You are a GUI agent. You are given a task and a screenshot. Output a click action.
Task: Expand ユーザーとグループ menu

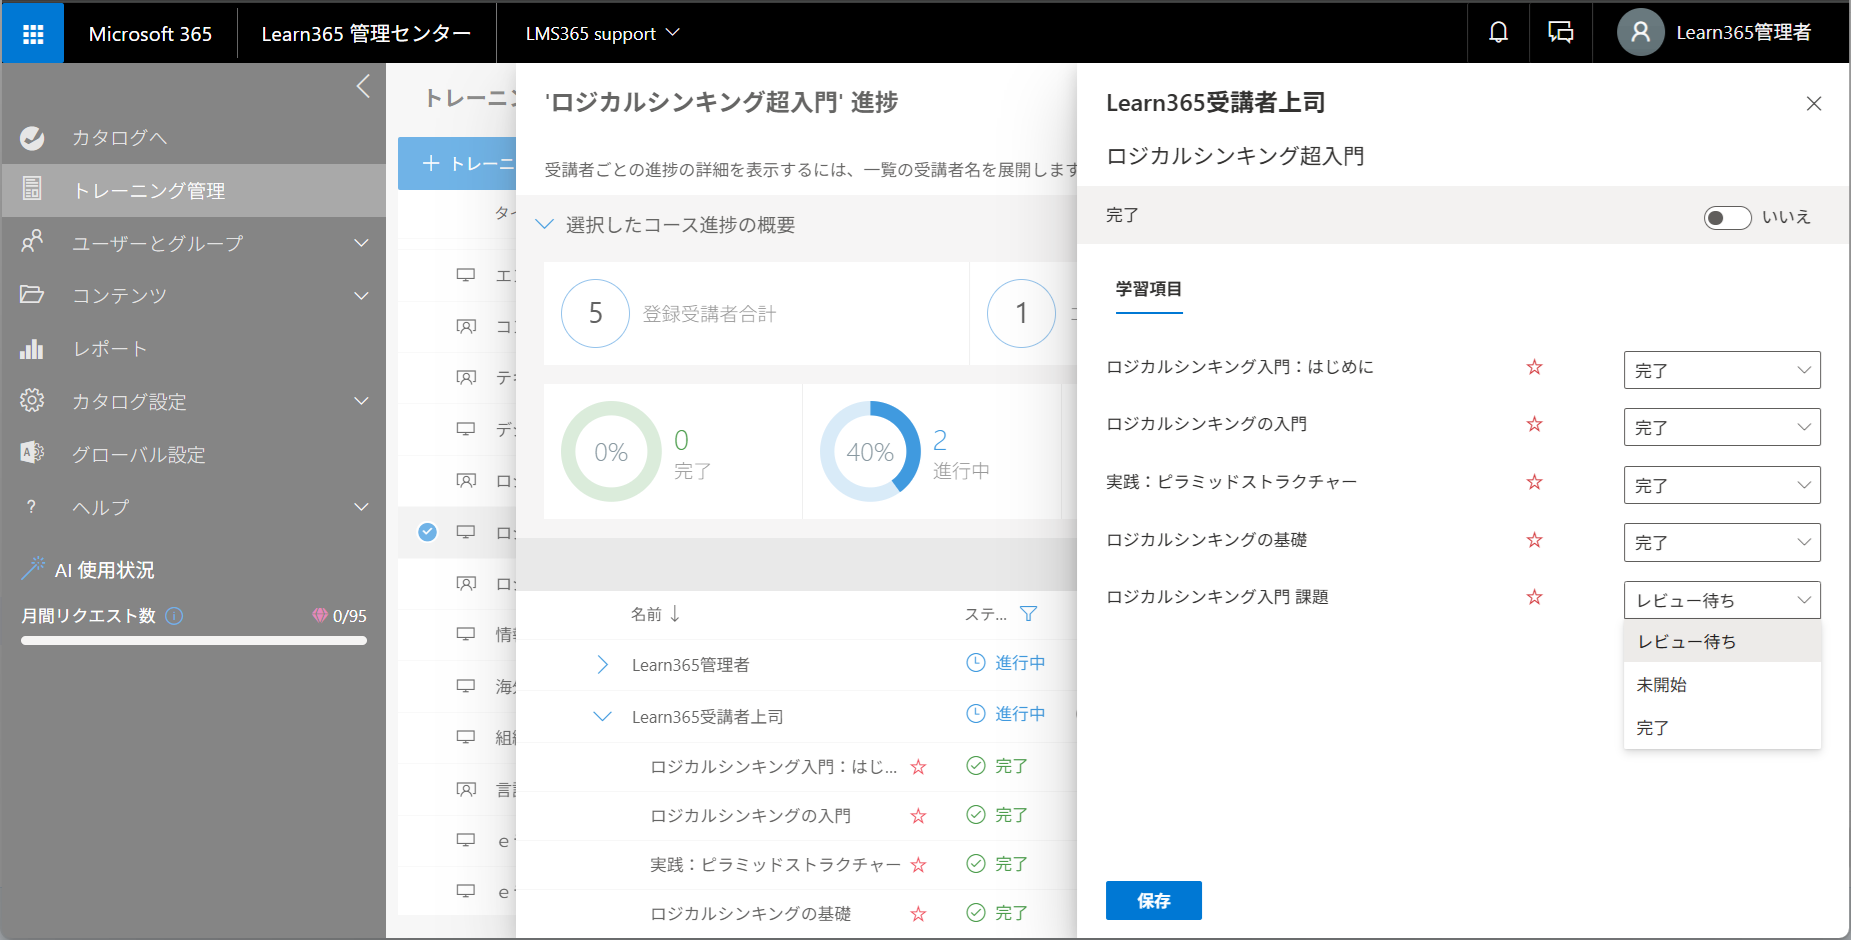point(194,243)
